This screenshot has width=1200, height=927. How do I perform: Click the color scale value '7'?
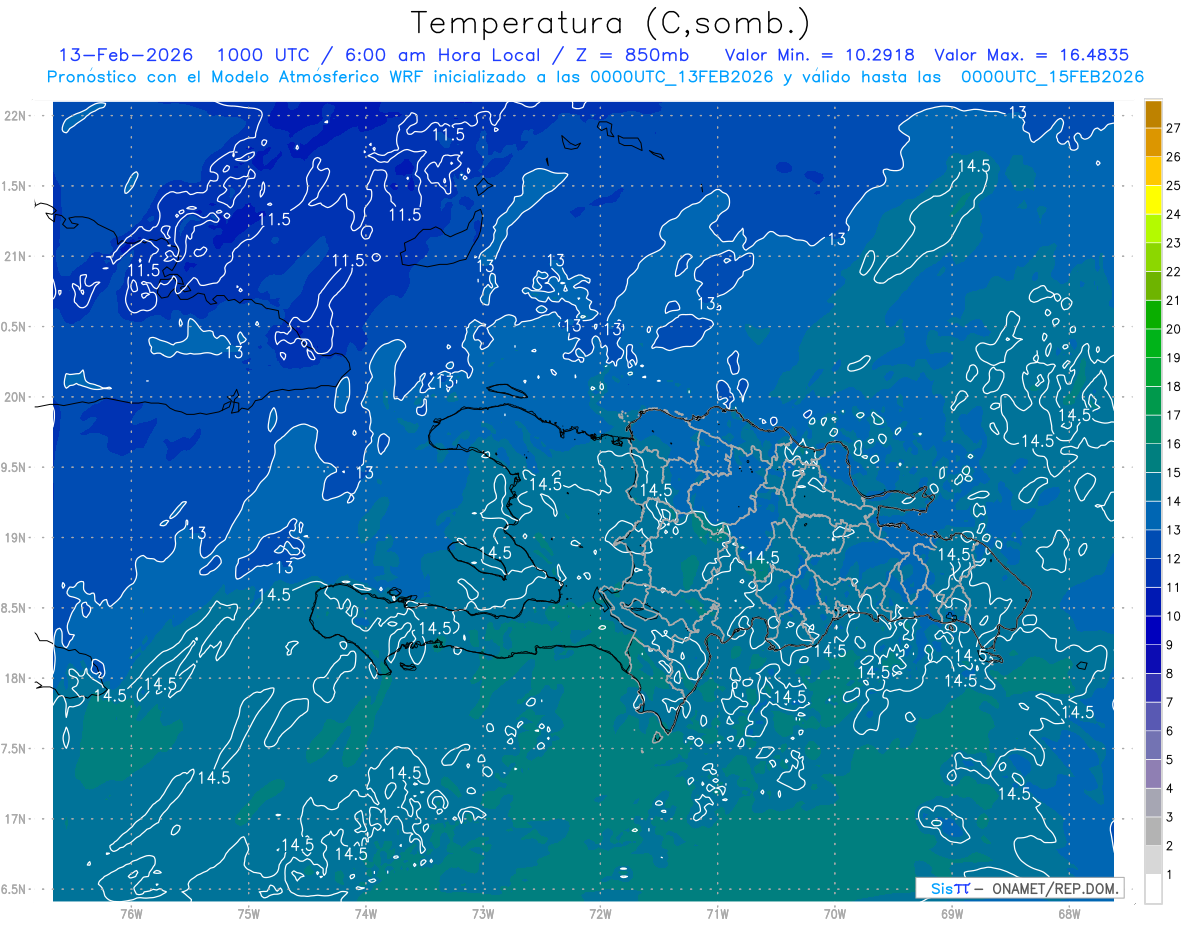[1169, 702]
